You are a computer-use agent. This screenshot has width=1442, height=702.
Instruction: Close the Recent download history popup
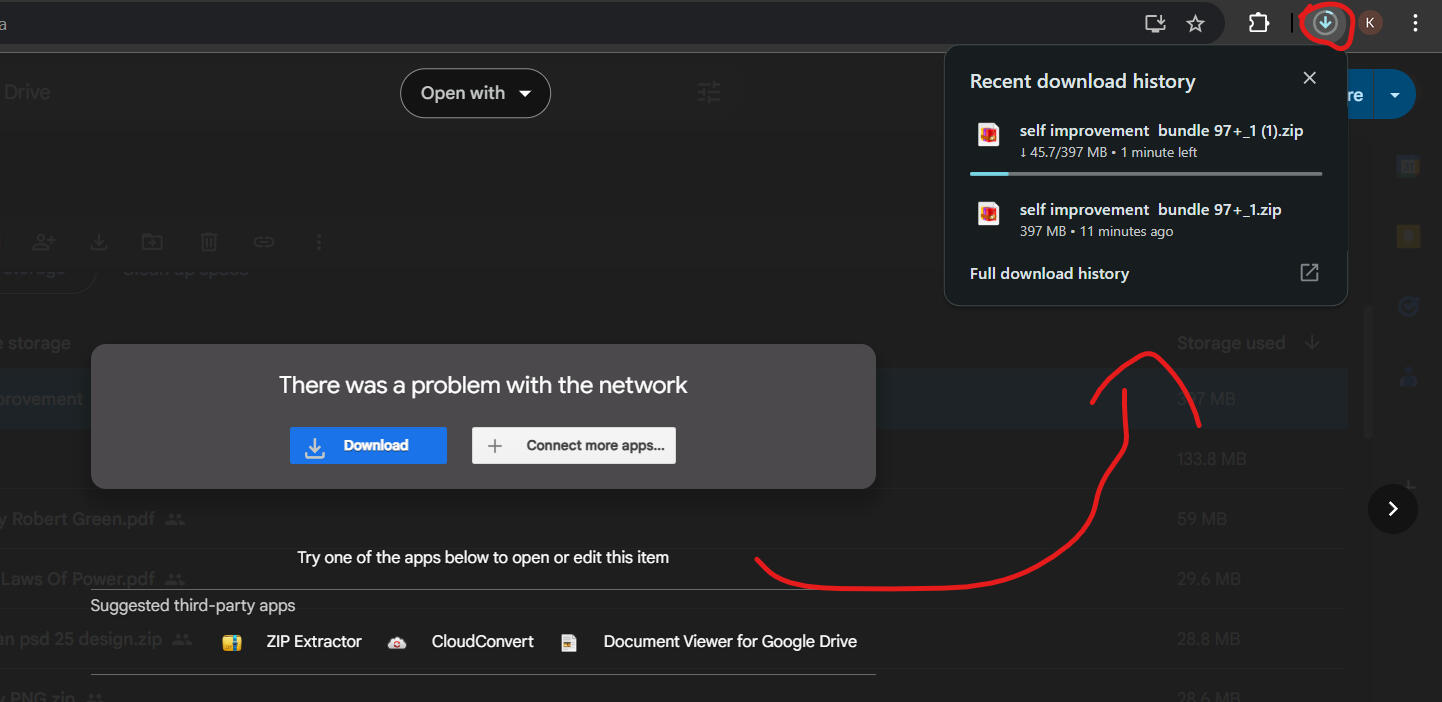pos(1309,78)
